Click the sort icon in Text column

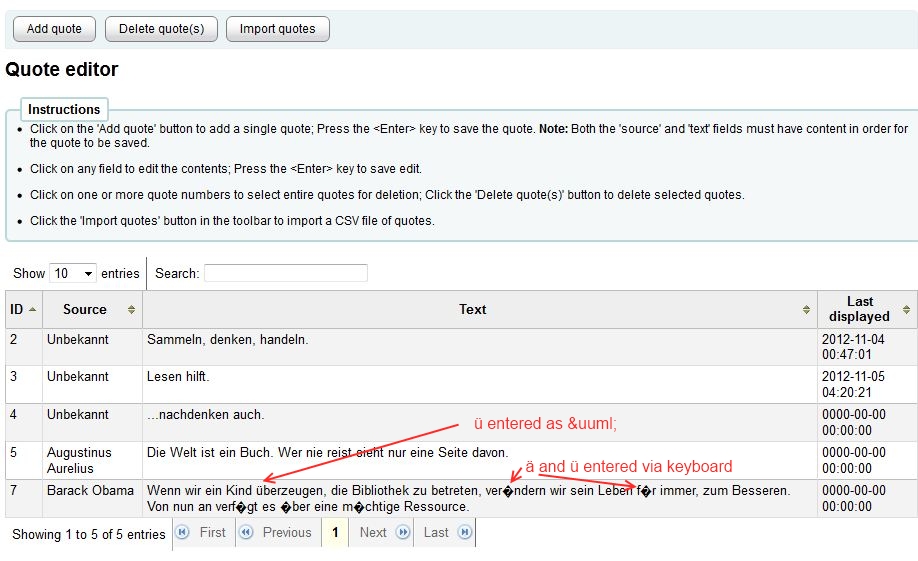pyautogui.click(x=806, y=310)
